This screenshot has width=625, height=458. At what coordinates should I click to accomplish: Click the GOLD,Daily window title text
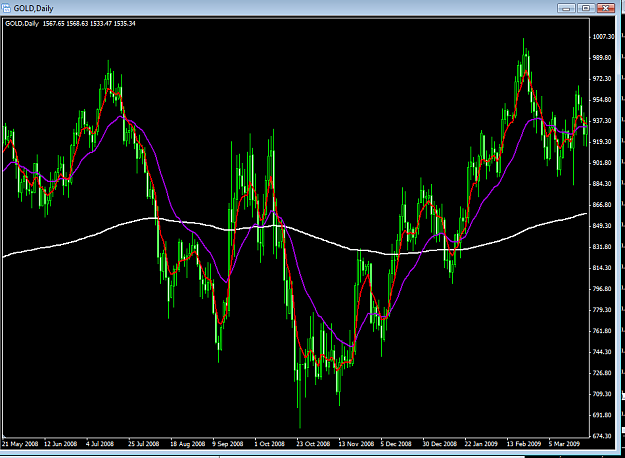[33, 8]
